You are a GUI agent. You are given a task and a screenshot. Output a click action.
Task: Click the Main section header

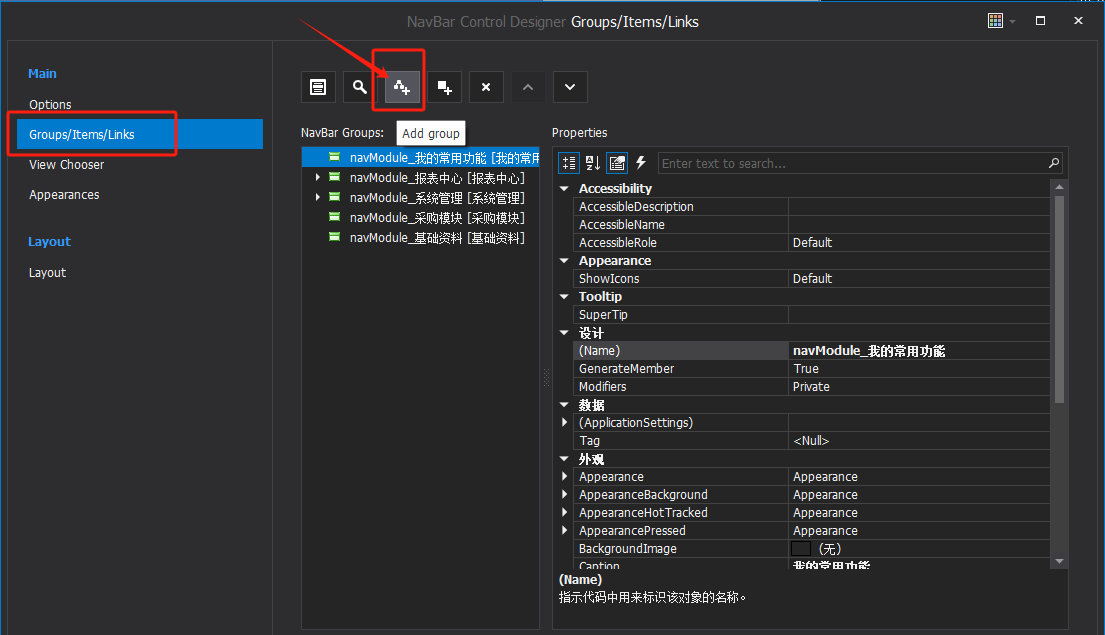(42, 73)
